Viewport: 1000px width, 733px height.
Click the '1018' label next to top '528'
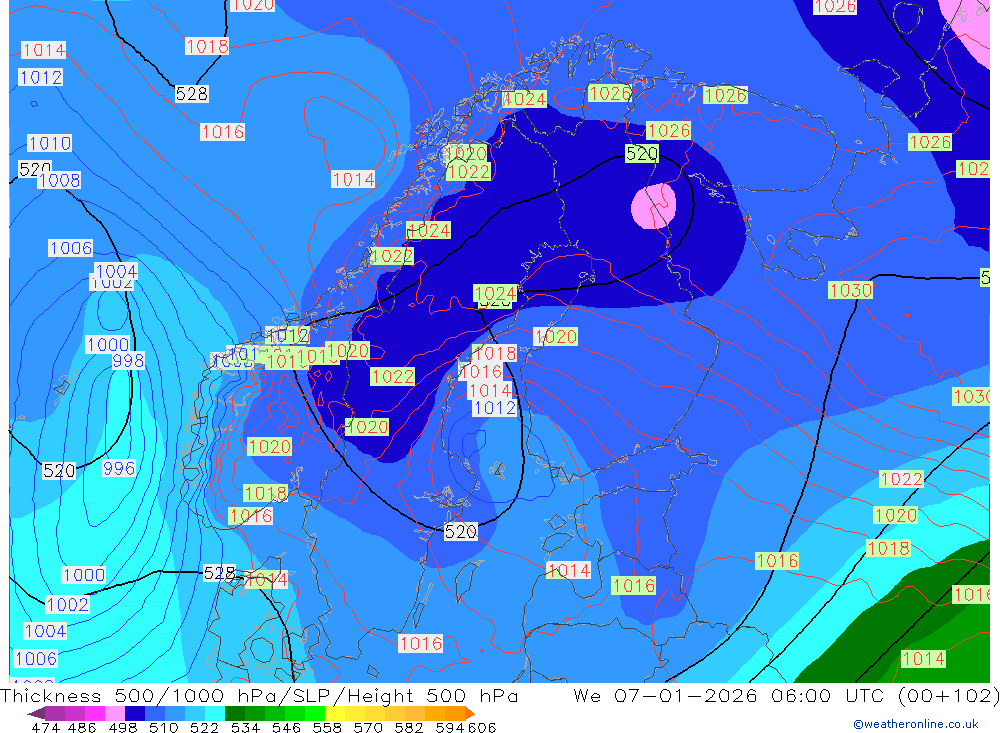point(207,46)
